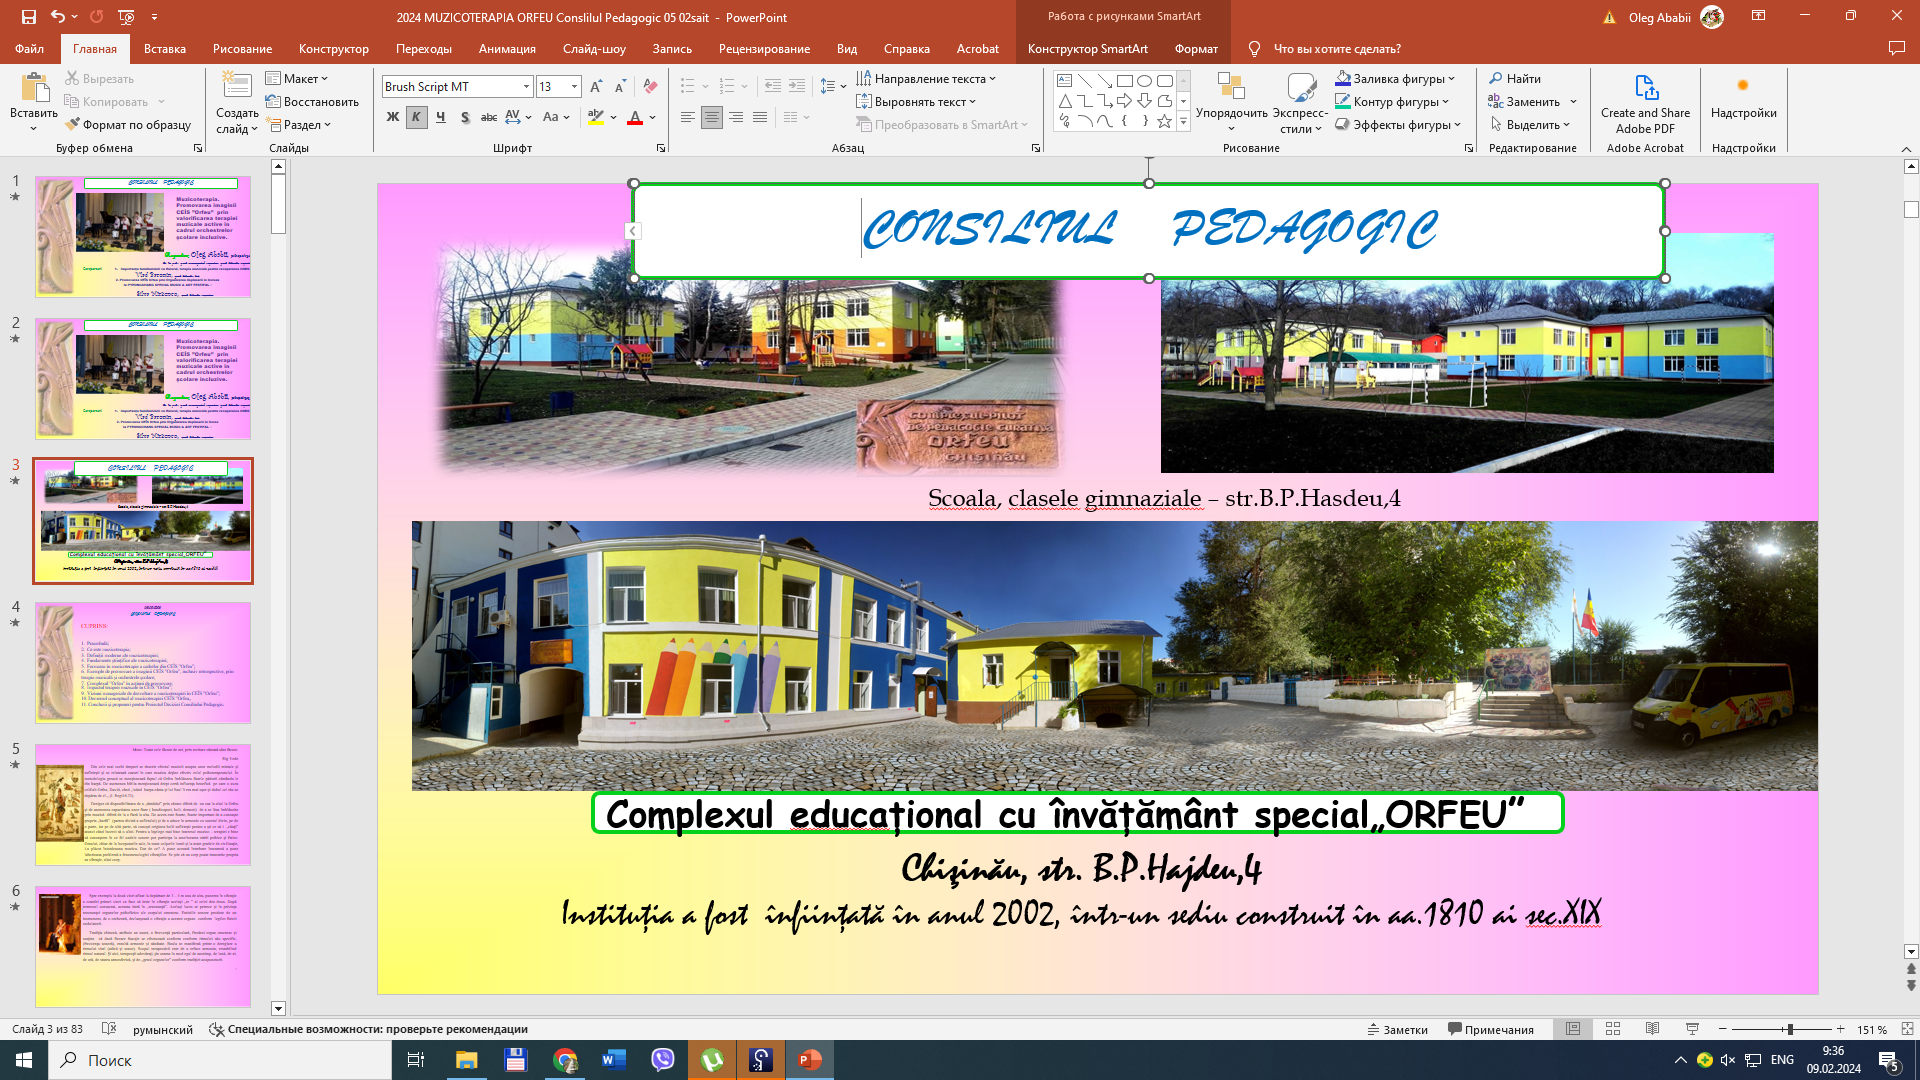Viewport: 1920px width, 1080px height.
Task: Start slideshow from status bar icon
Action: (x=1692, y=1029)
